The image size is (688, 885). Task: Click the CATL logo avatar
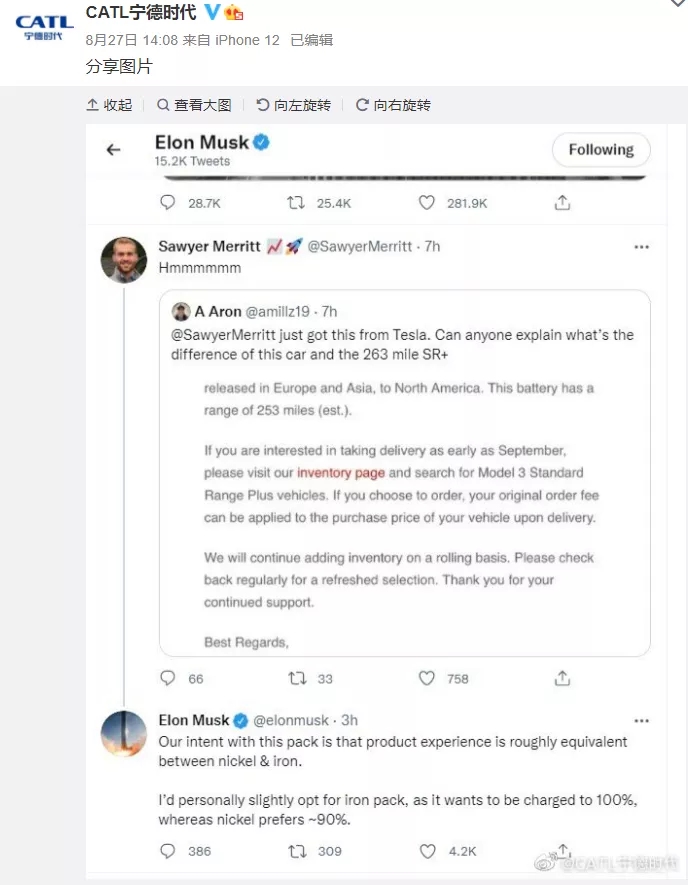(x=43, y=27)
